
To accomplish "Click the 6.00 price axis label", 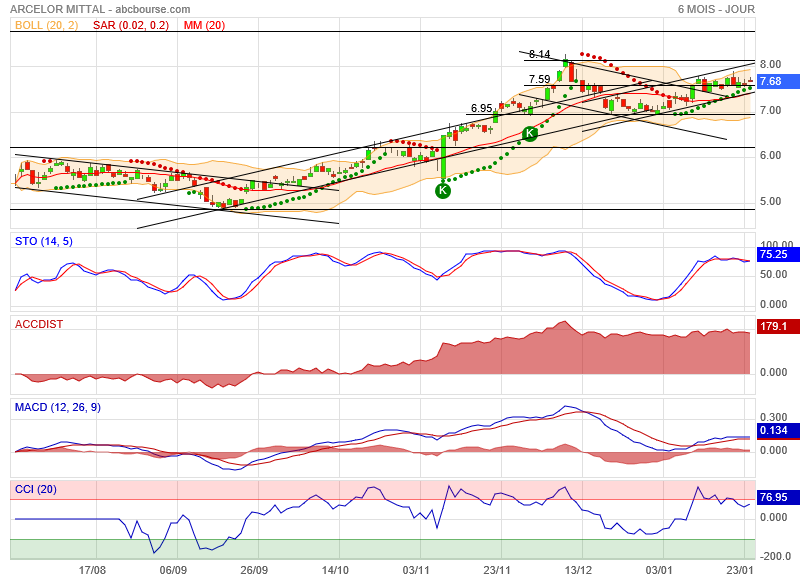I will point(770,156).
